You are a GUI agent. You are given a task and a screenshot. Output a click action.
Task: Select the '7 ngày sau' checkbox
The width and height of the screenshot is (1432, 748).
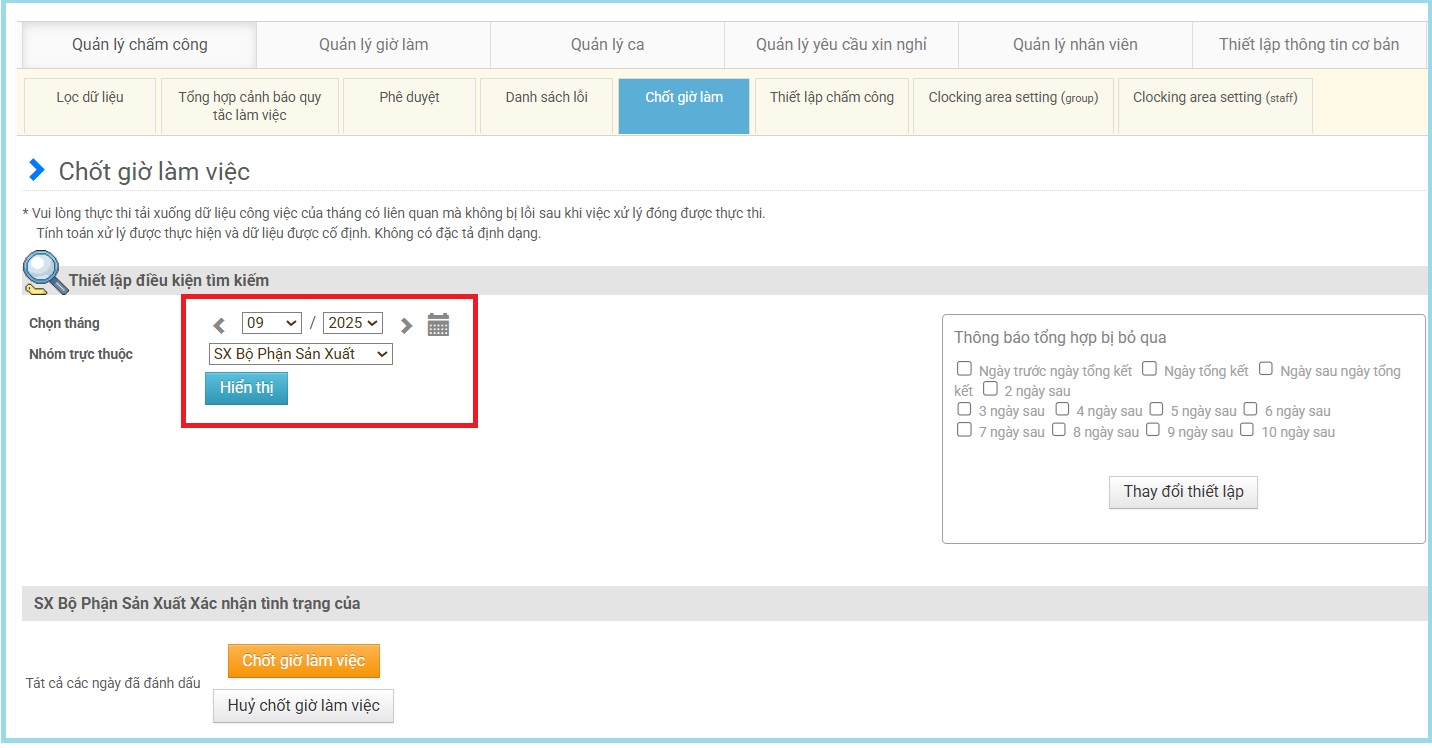point(964,430)
